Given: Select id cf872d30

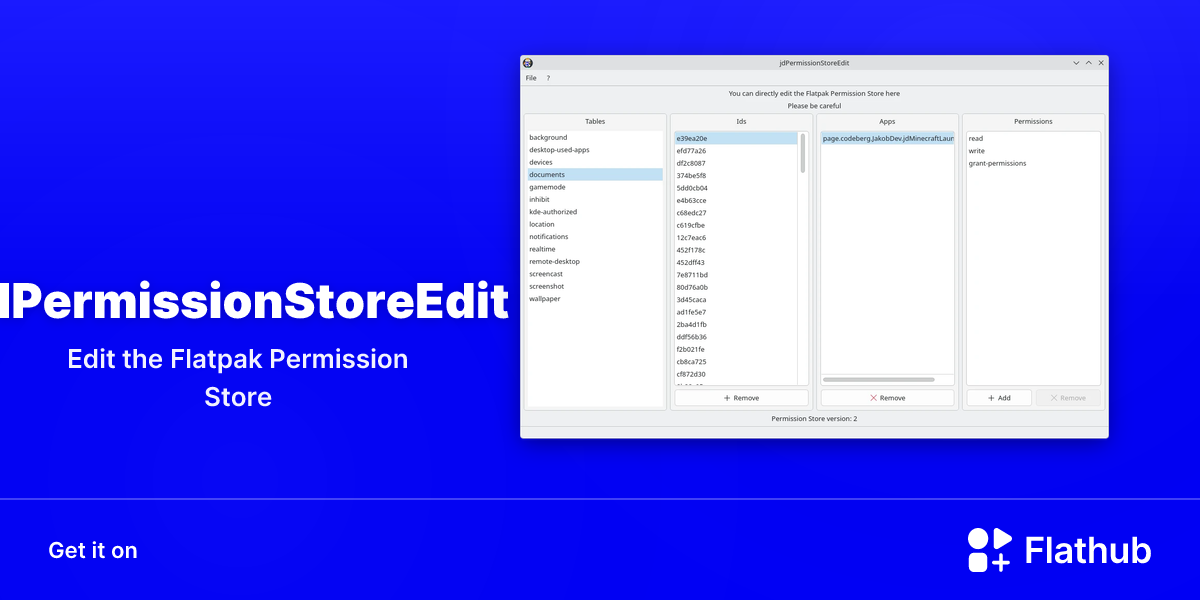Looking at the screenshot, I should (x=736, y=374).
